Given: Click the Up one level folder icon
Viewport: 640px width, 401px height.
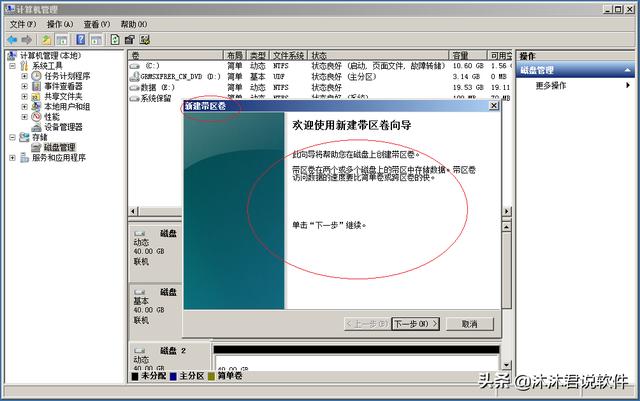Looking at the screenshot, I should pos(46,40).
